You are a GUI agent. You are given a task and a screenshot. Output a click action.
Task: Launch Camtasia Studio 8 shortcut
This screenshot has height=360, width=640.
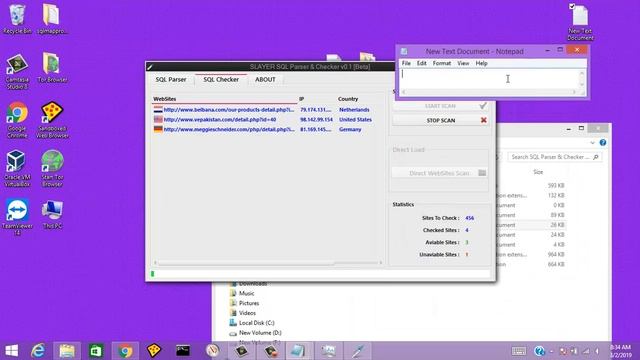pyautogui.click(x=17, y=71)
